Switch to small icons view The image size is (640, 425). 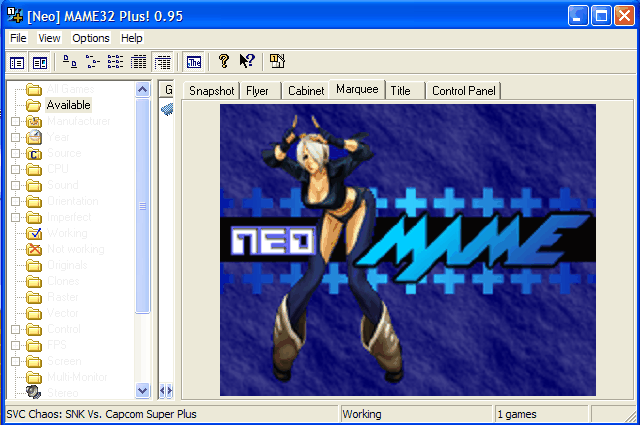click(93, 62)
